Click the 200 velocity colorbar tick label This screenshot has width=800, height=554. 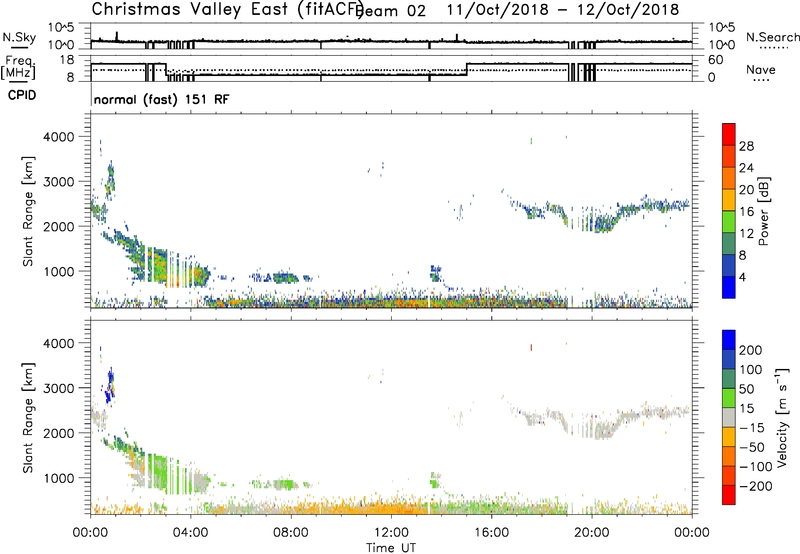pyautogui.click(x=751, y=350)
